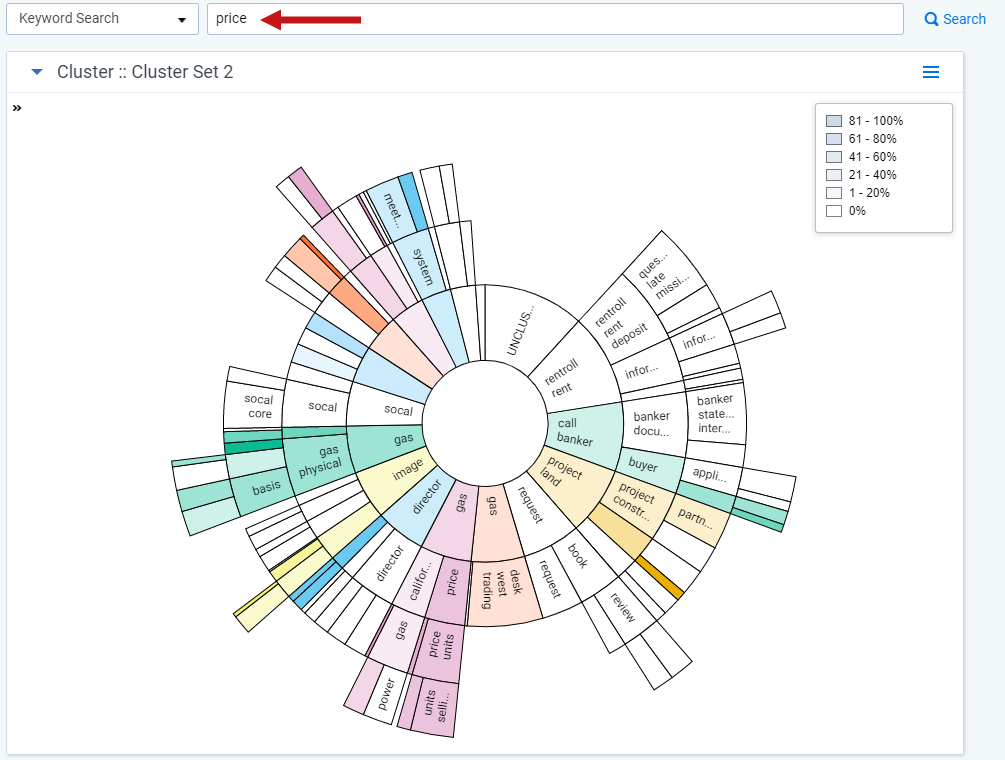Click the 21 - 40% legend swatch
Viewport: 1005px width, 760px height.
834,174
